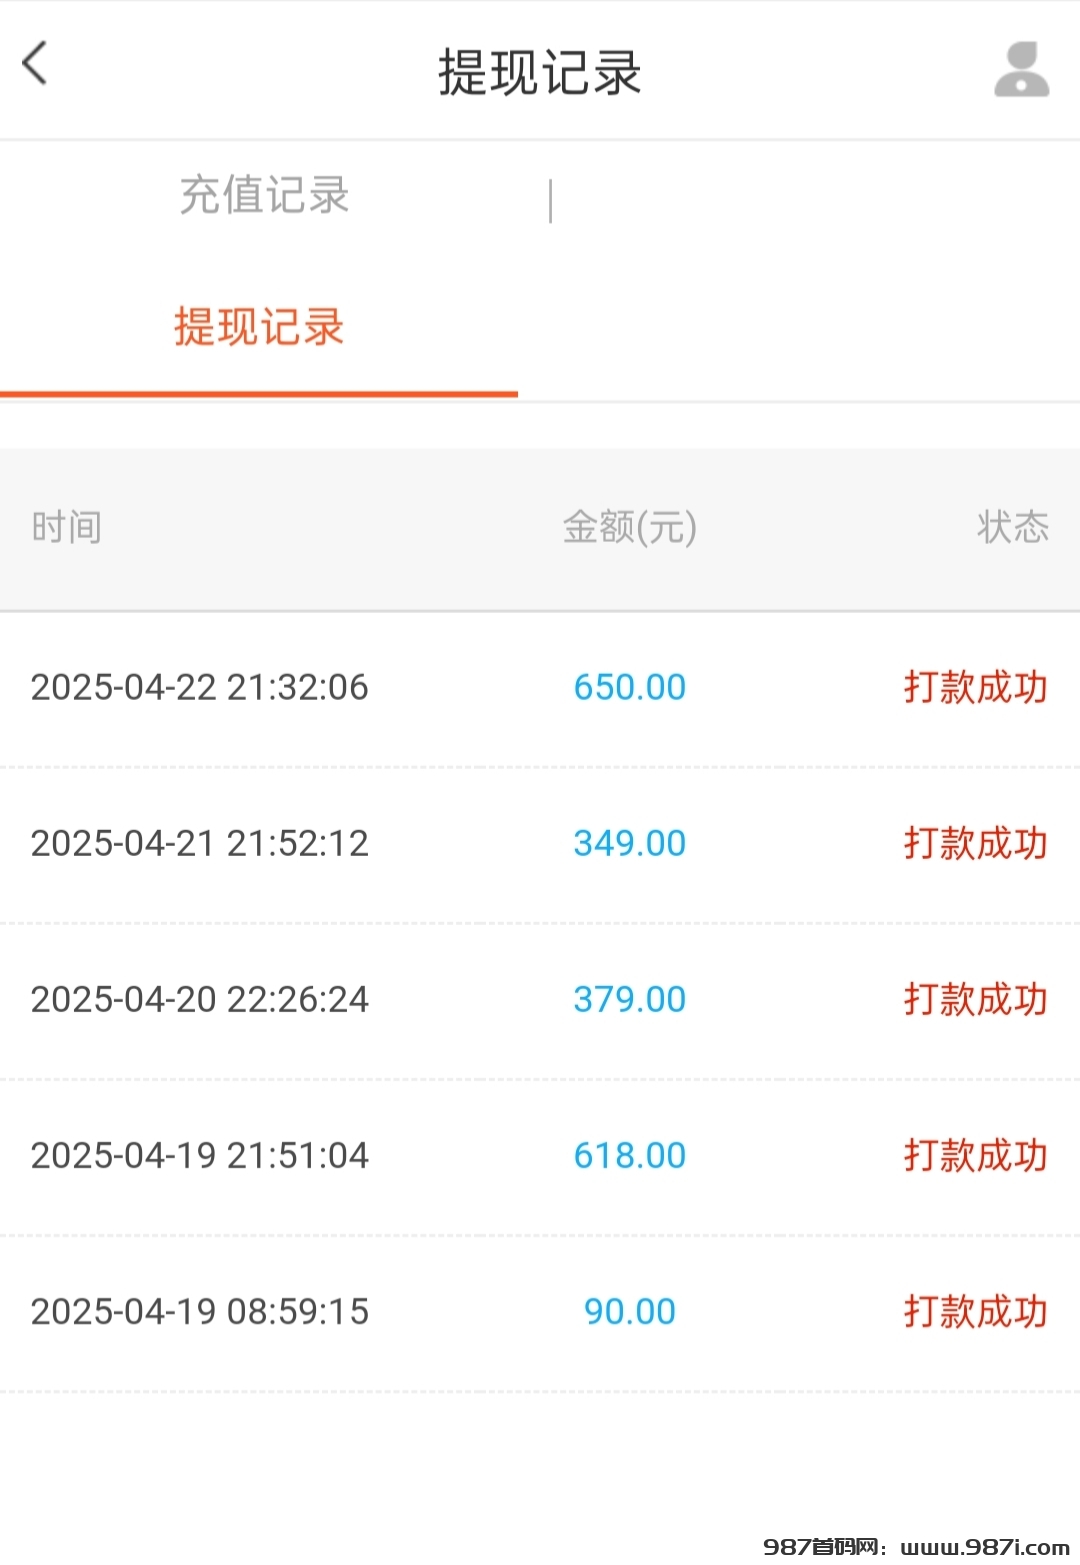Open the 2025-04-19 08:59:15 withdrawal record
Viewport: 1080px width, 1565px height.
click(x=540, y=1312)
